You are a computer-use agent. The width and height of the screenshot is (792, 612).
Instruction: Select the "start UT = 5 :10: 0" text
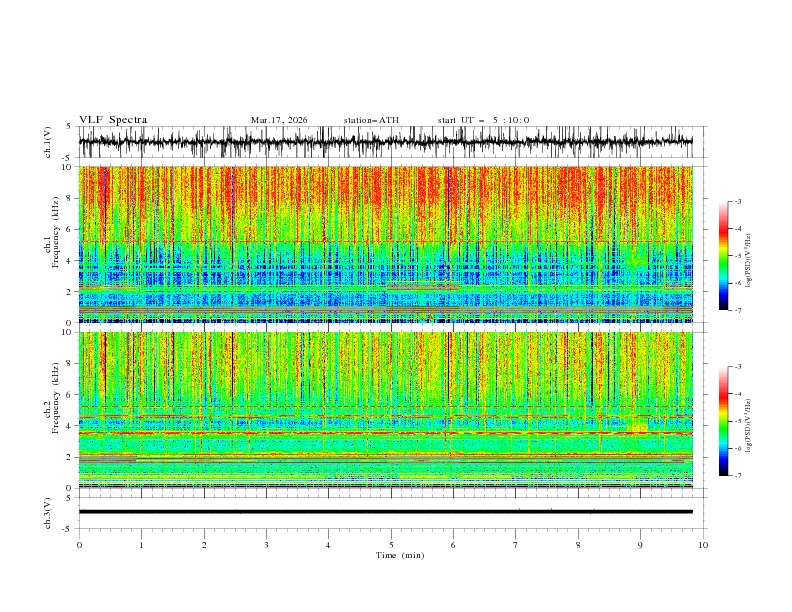coord(483,120)
